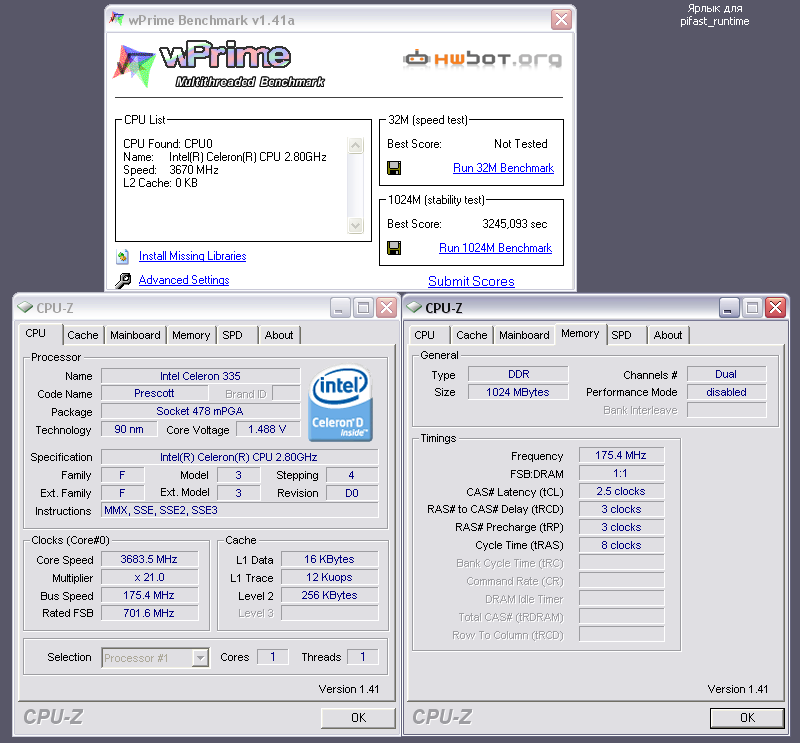Screen dimensions: 800x743
Task: Click the wPrime logo graphic
Action: coord(220,64)
